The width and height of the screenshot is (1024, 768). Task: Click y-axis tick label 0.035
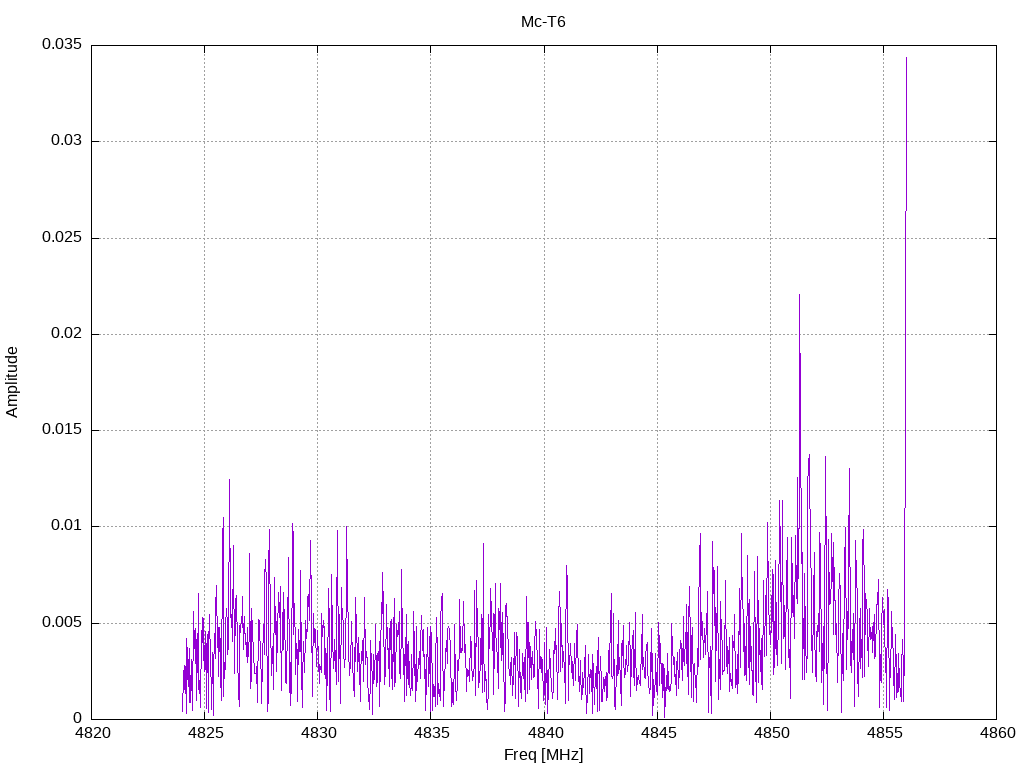[x=62, y=44]
